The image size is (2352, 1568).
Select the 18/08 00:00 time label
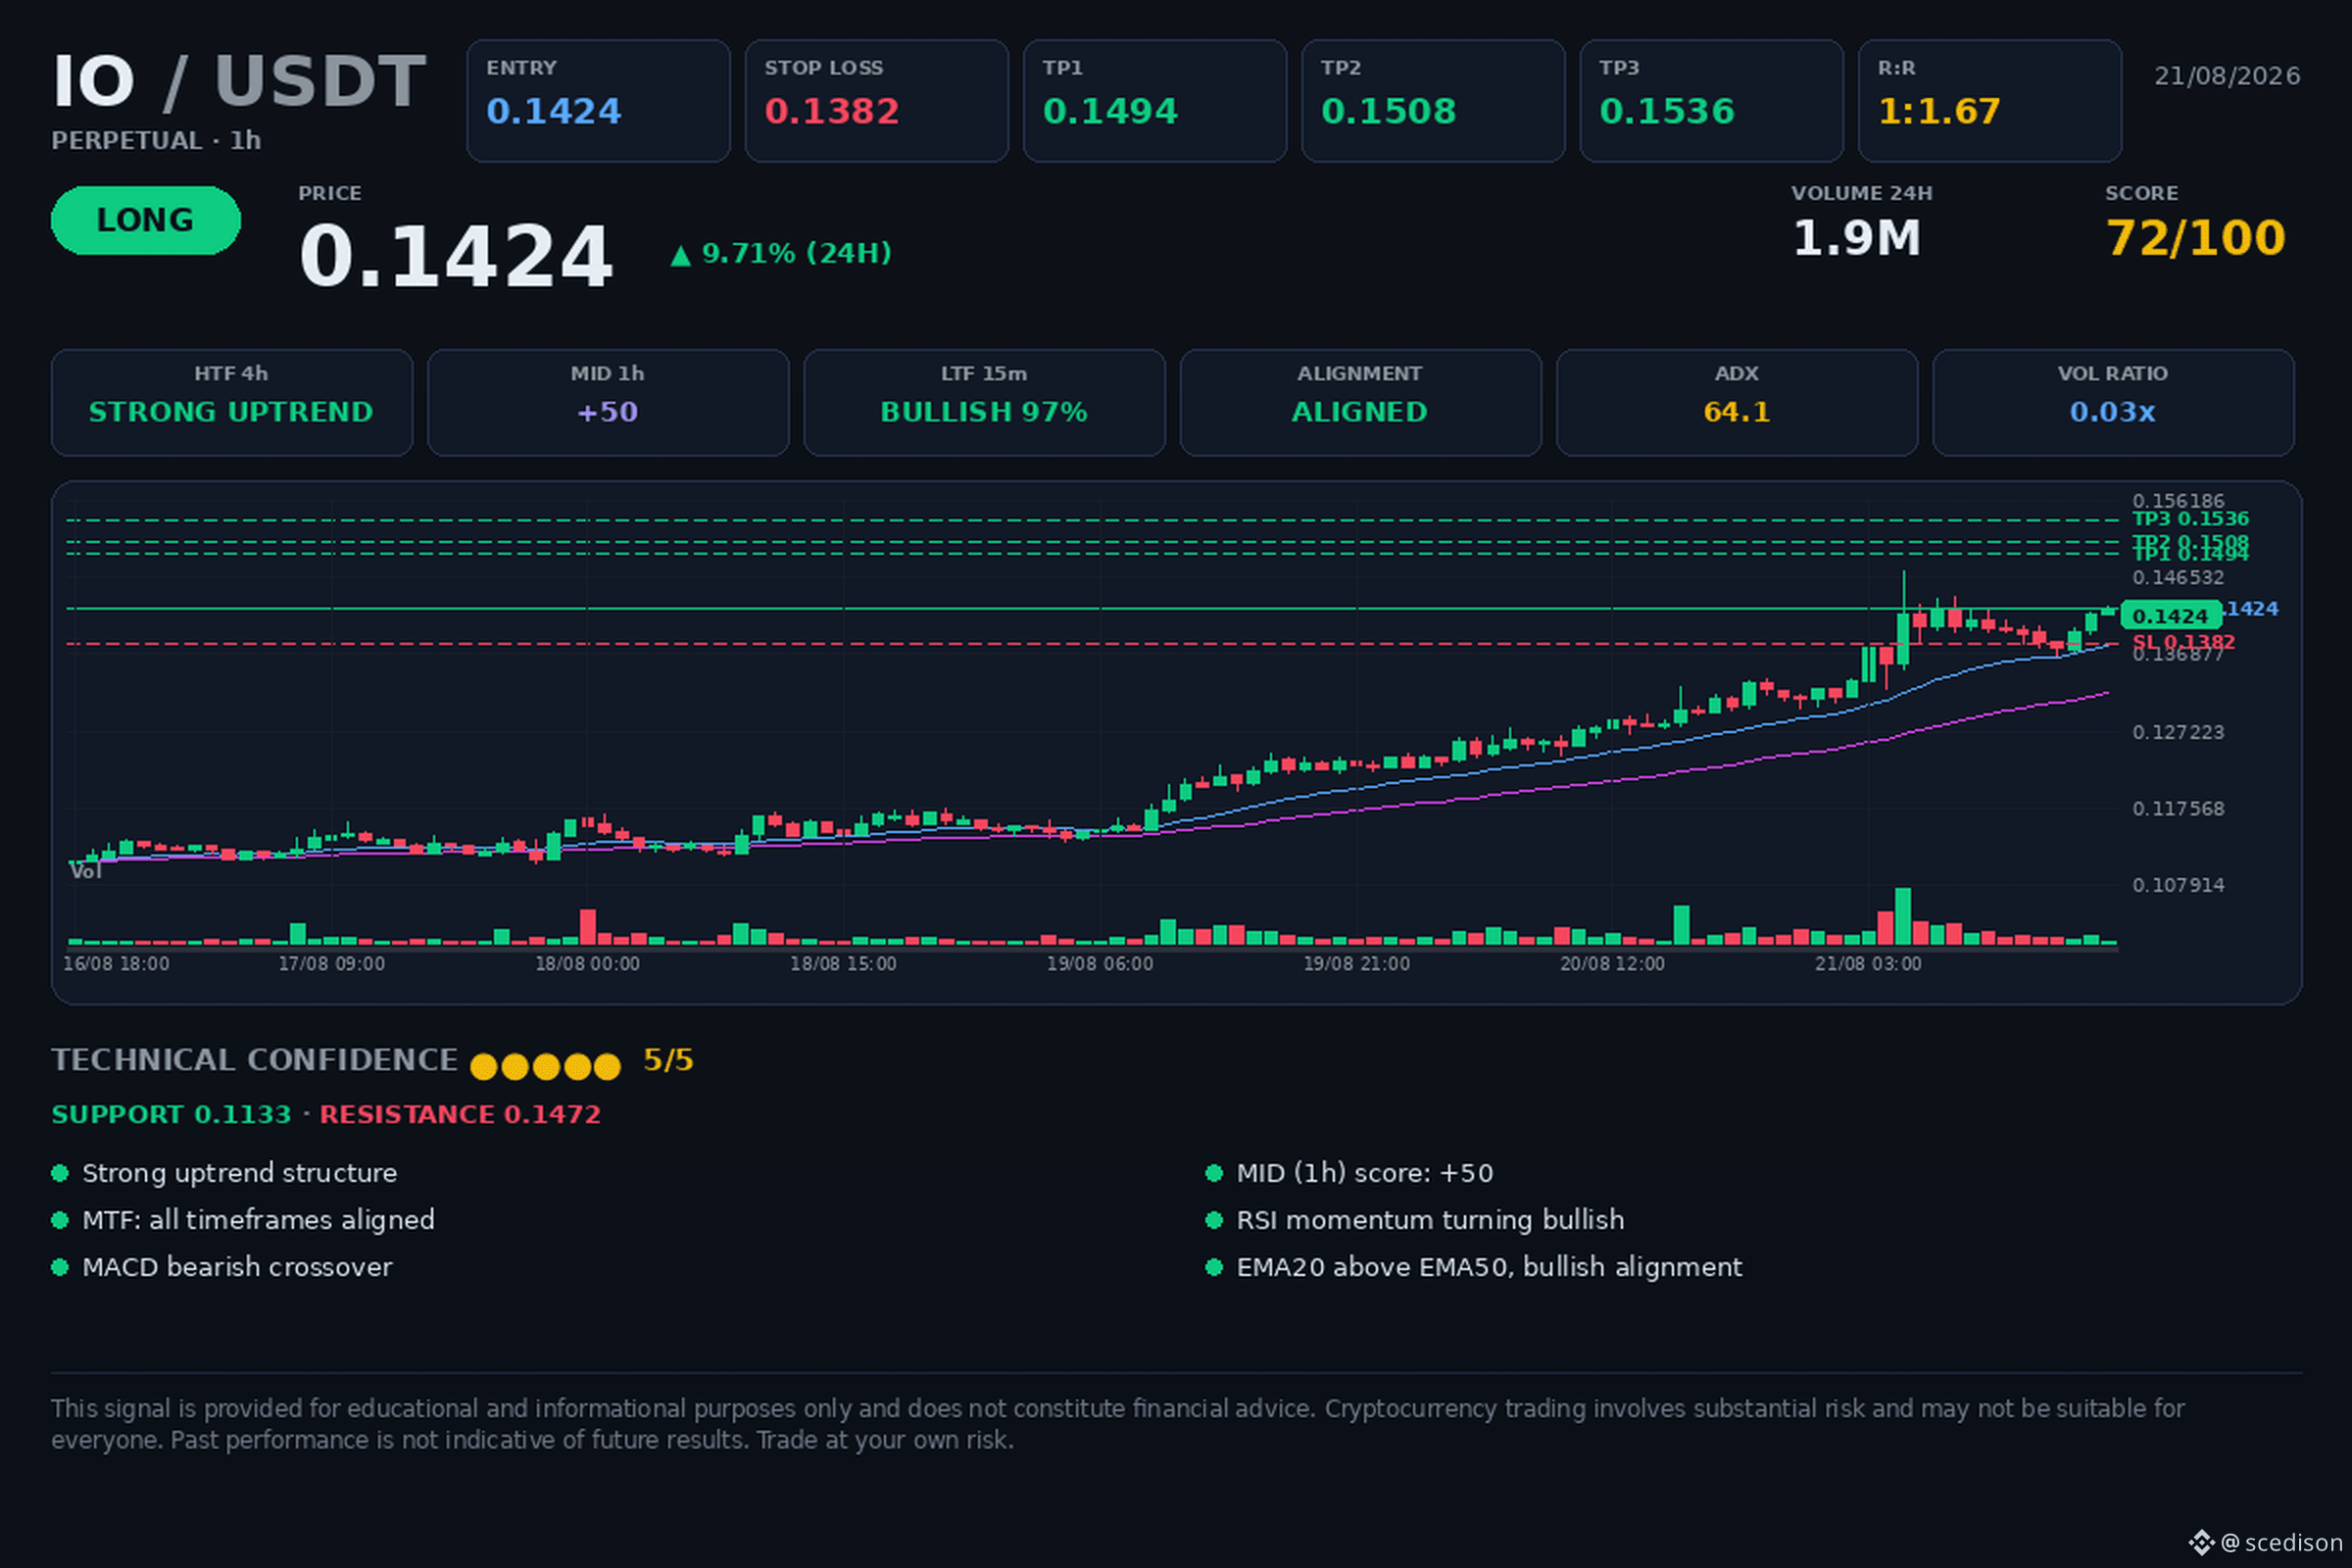[x=587, y=964]
